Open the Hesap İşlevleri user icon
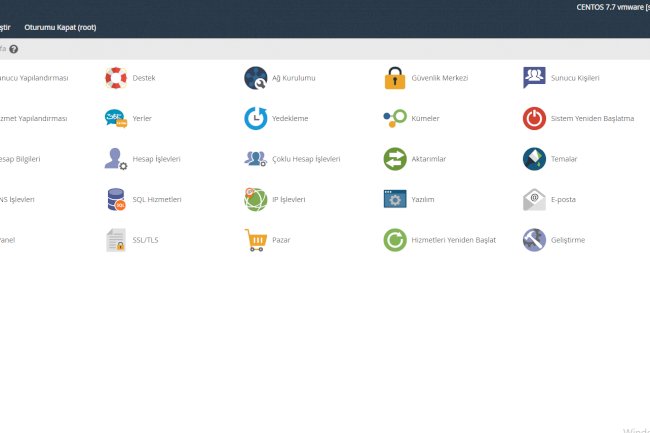The height and width of the screenshot is (433, 650). (x=116, y=159)
